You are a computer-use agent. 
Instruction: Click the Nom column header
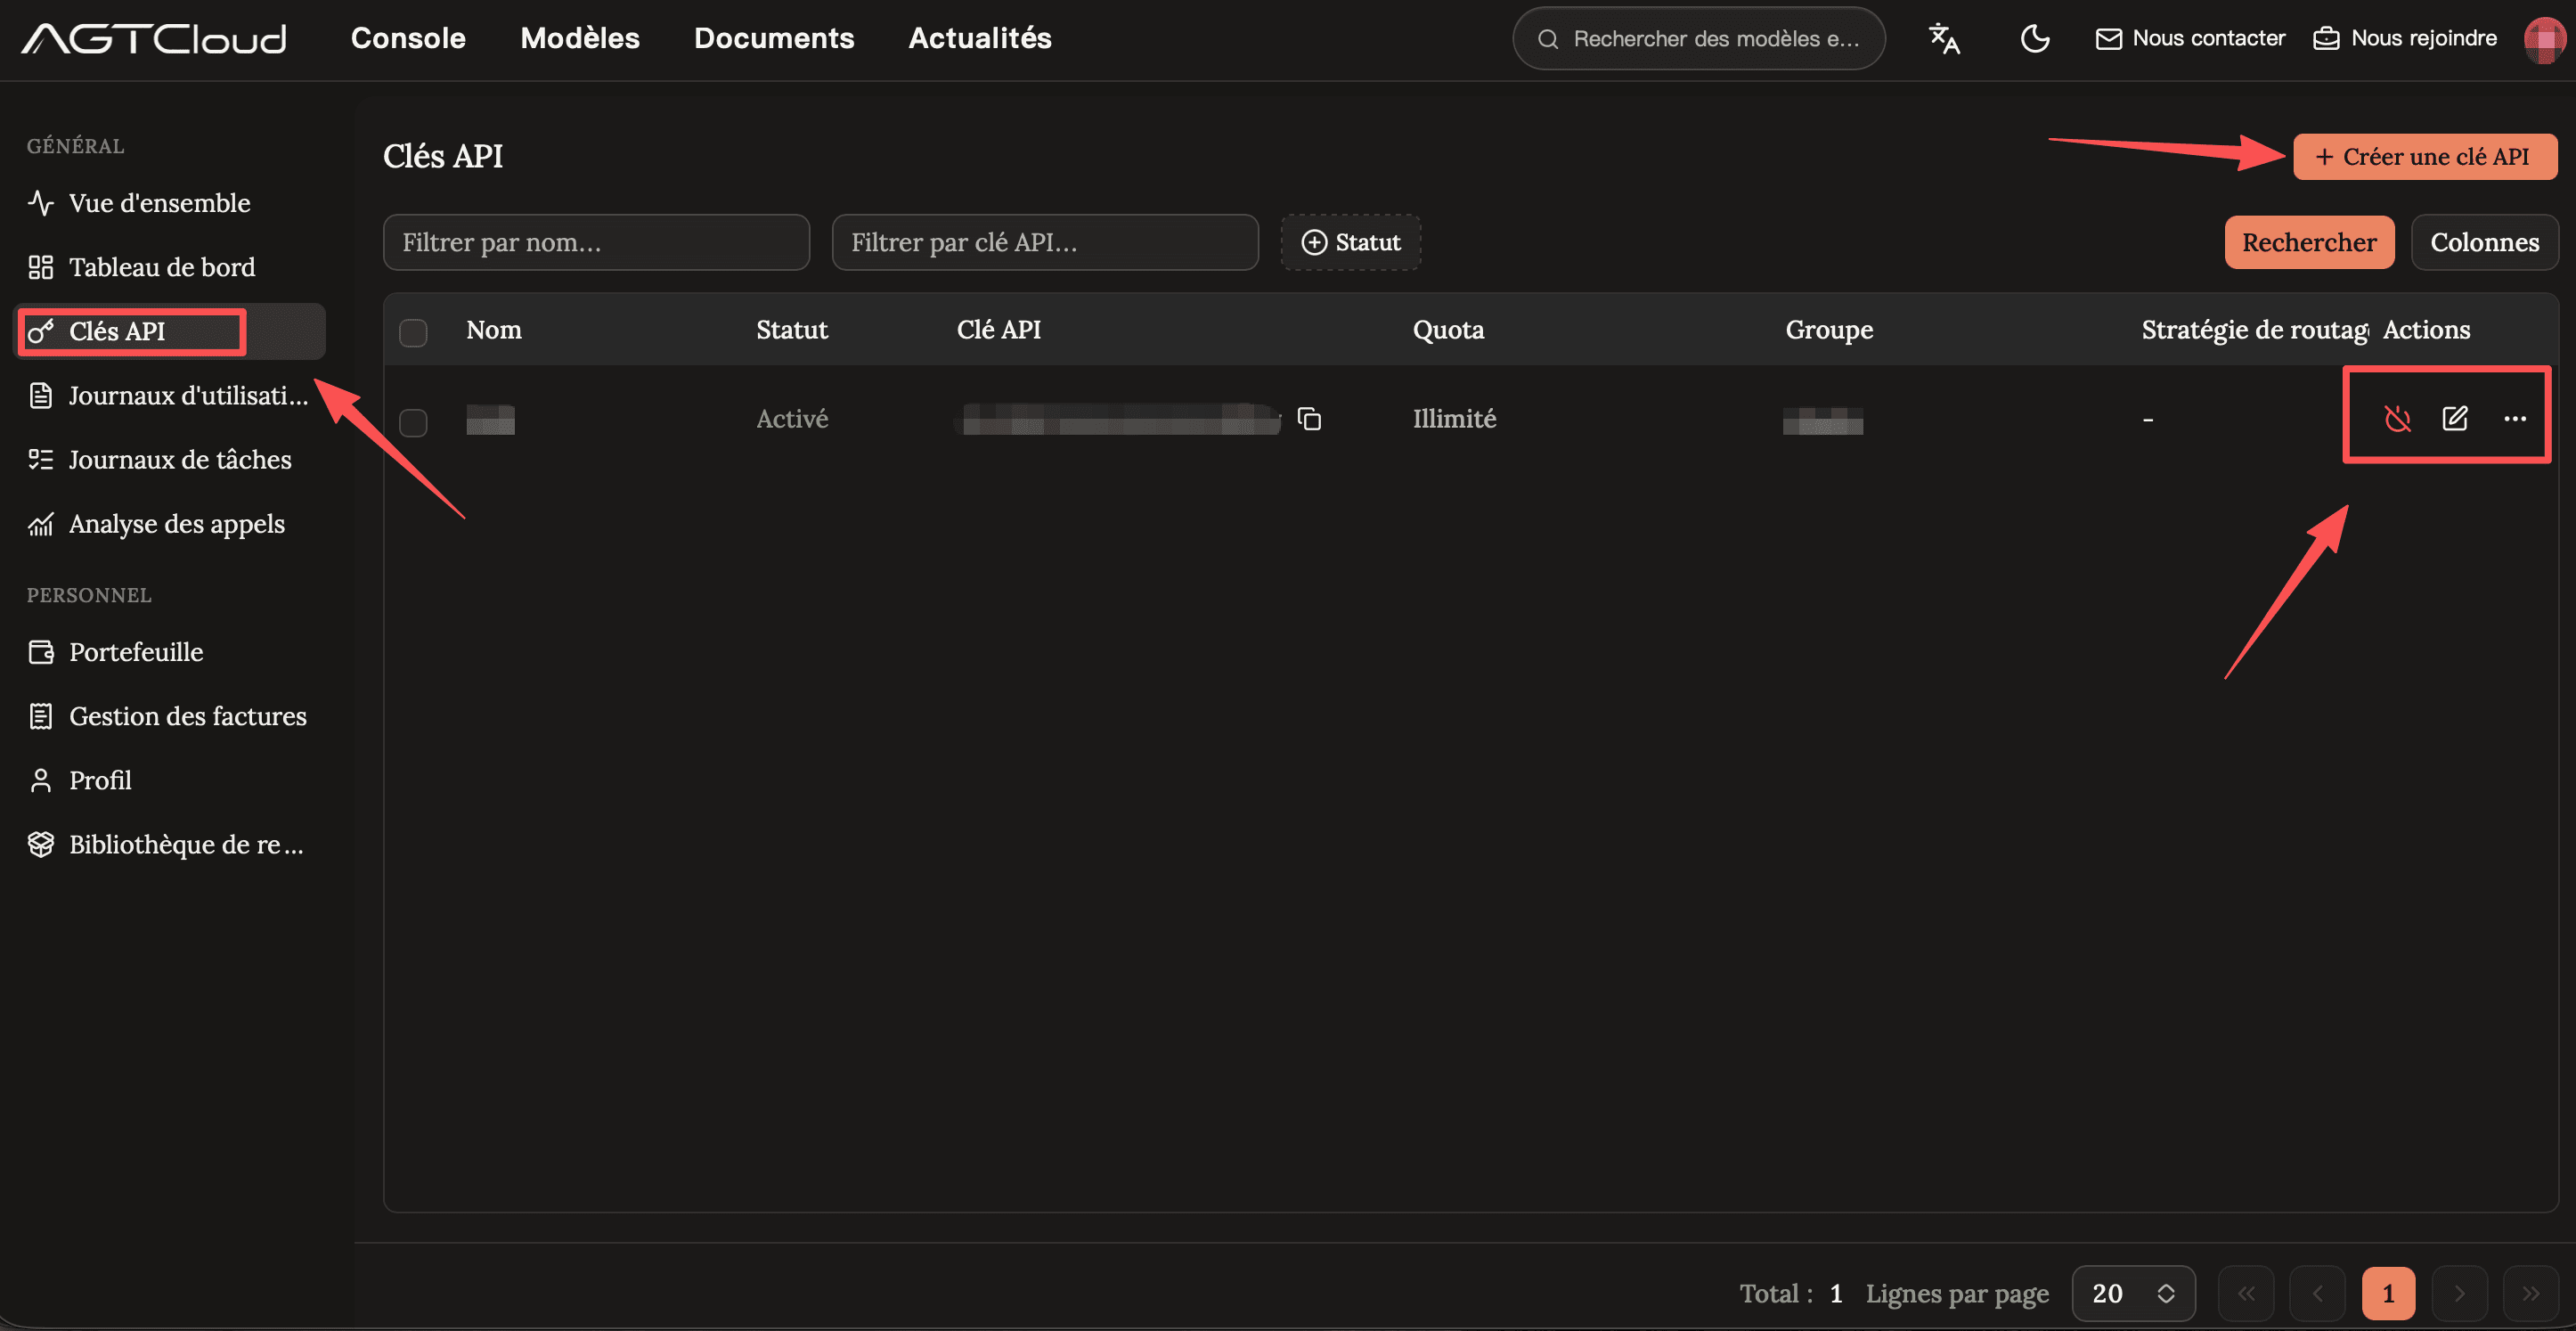click(494, 330)
